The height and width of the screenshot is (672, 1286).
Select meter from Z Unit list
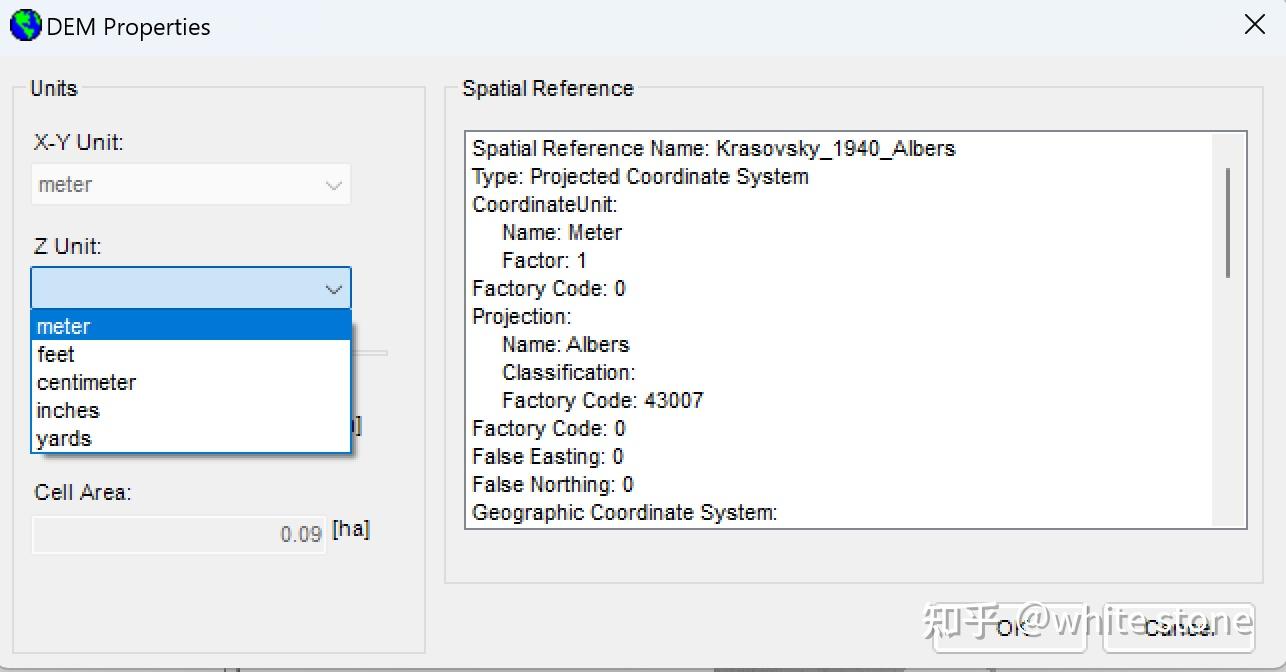[191, 326]
